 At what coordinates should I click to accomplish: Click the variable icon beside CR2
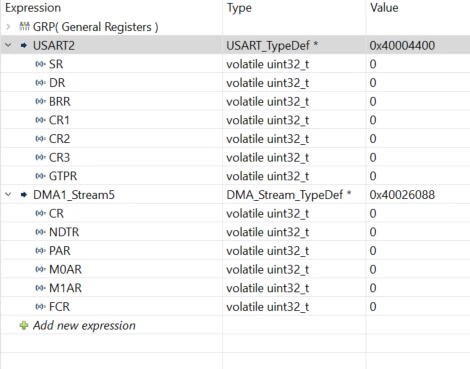(40, 139)
